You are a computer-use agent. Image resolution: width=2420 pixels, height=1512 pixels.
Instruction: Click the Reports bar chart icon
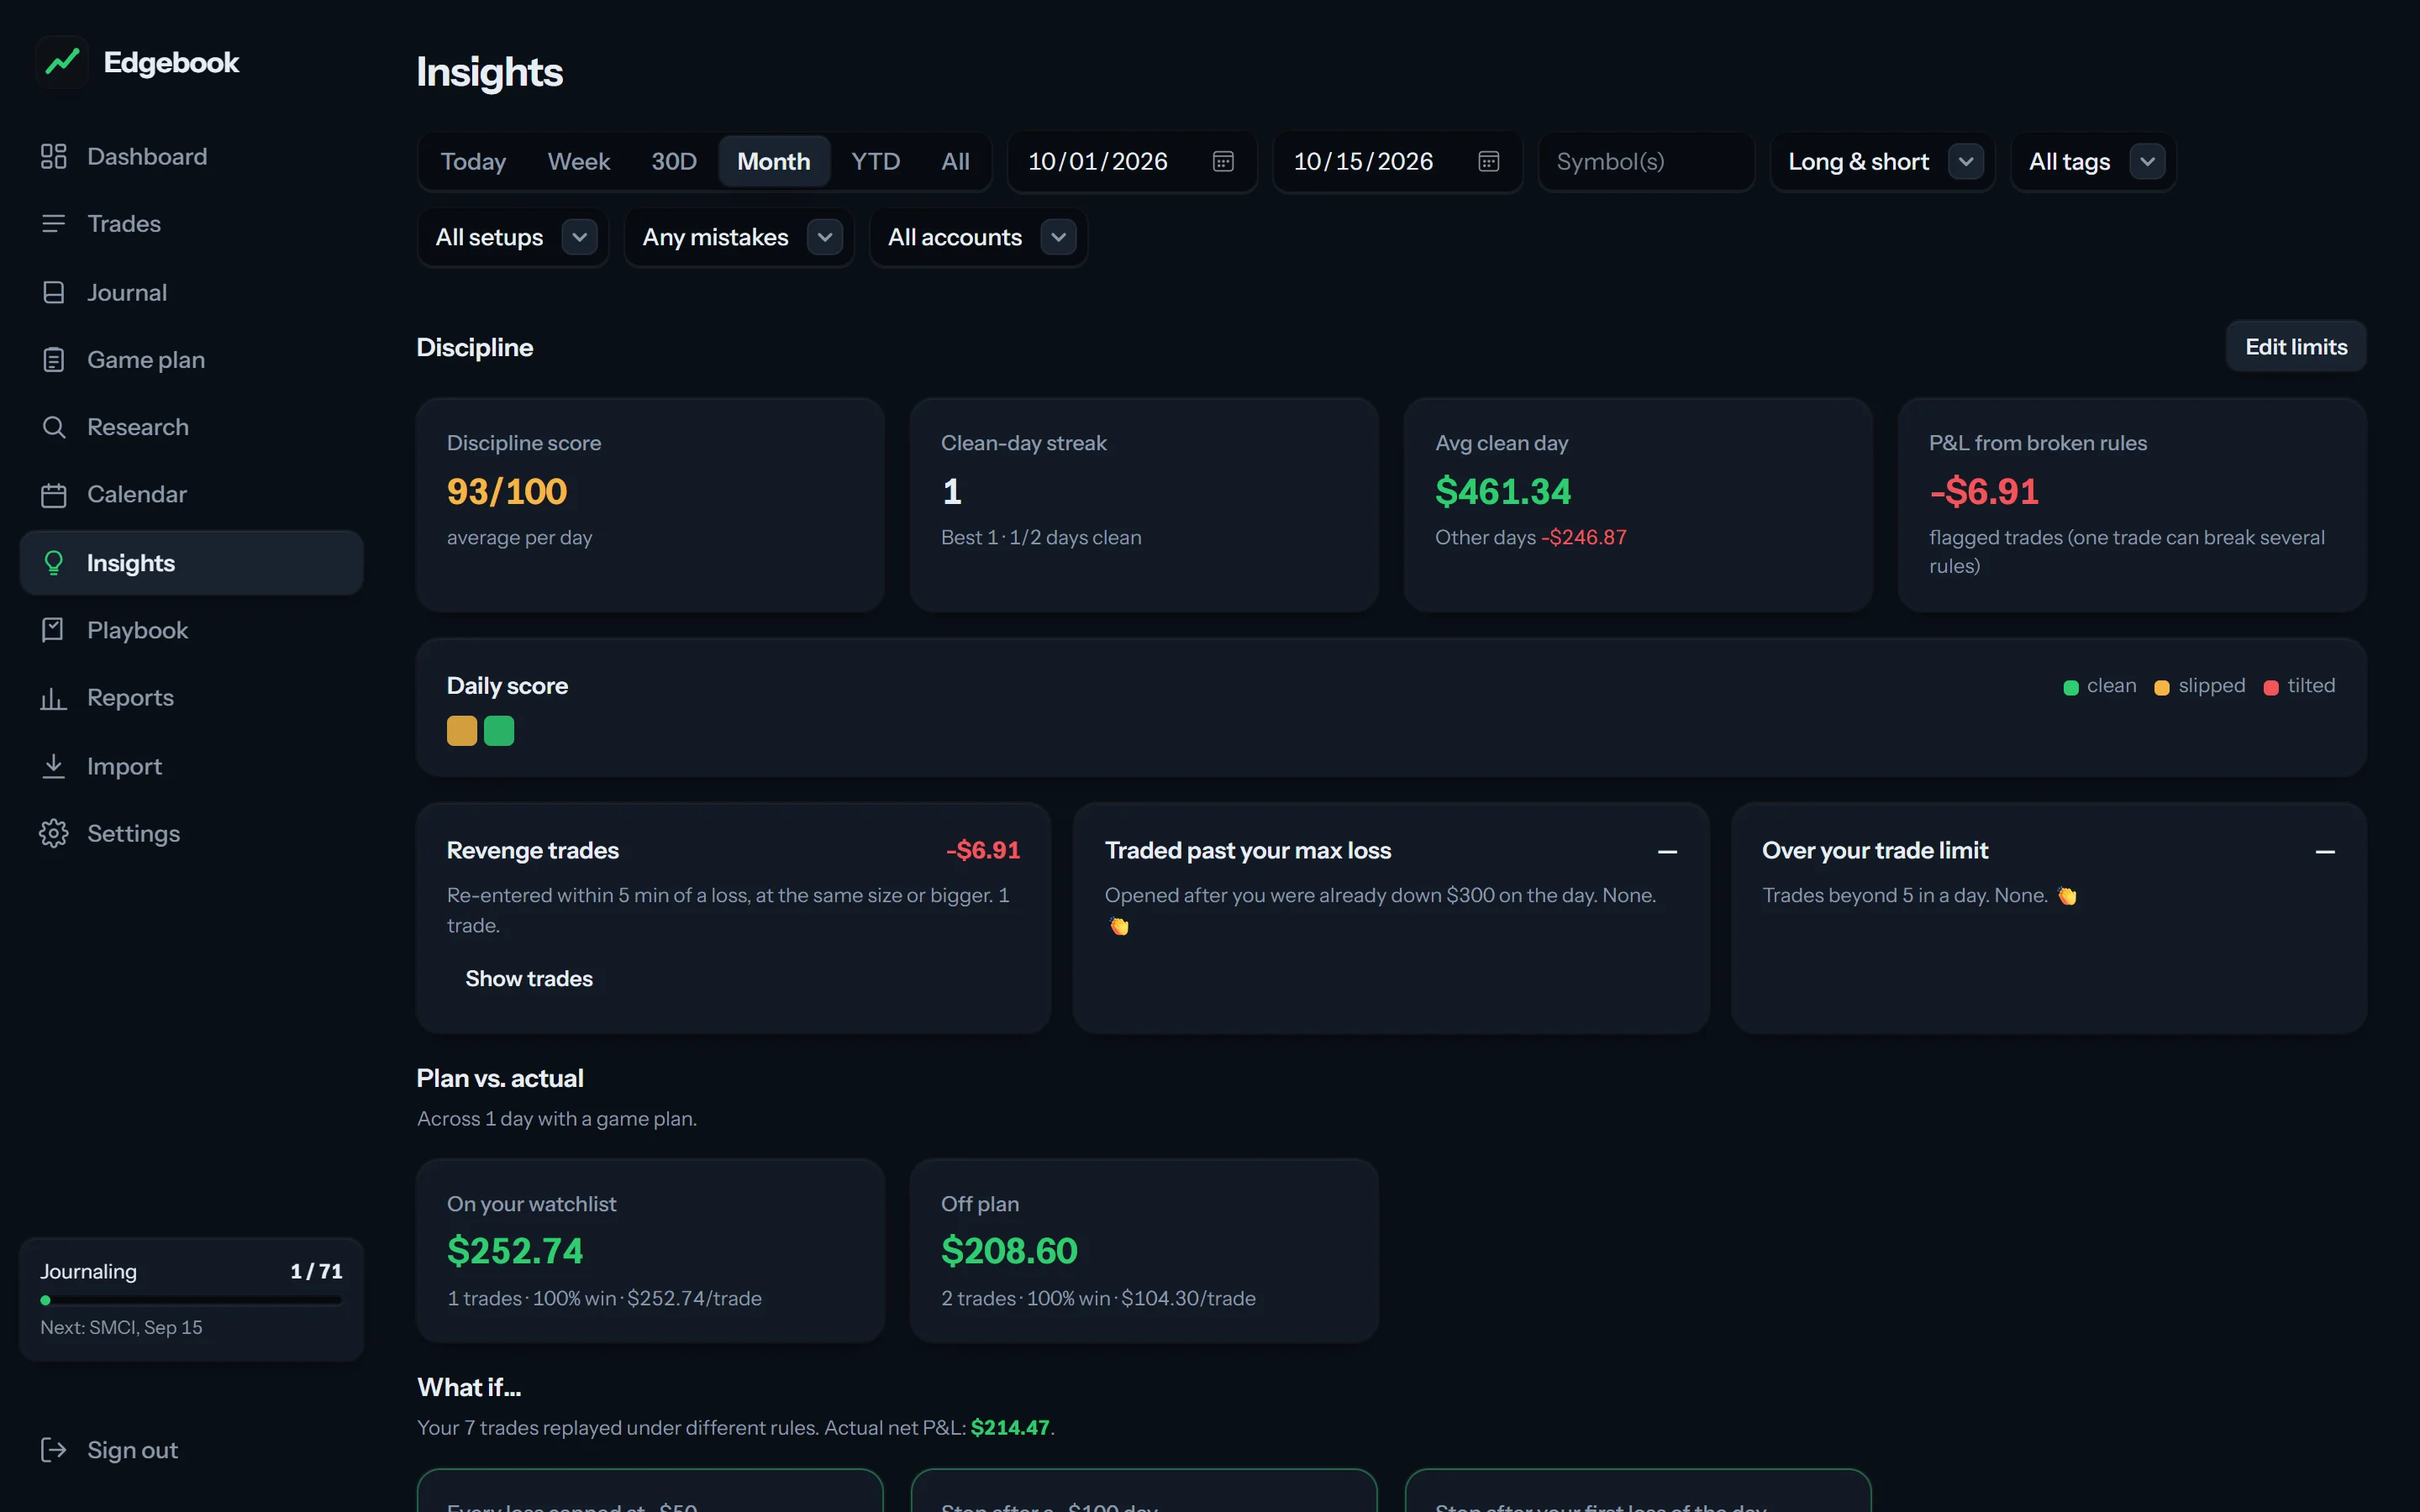53,698
